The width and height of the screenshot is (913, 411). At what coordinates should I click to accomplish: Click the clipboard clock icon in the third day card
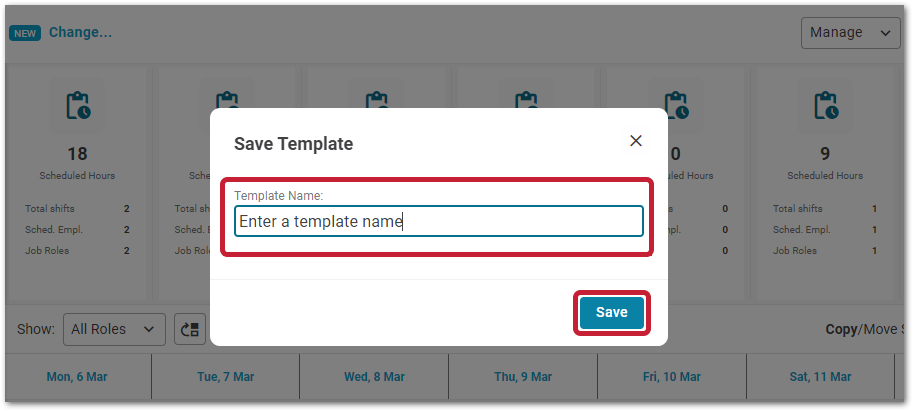pos(377,97)
